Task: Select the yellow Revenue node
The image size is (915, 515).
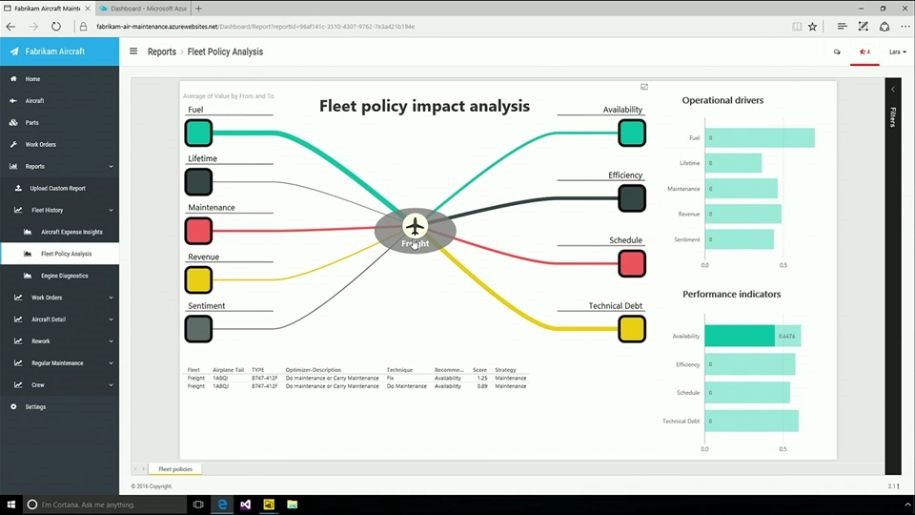Action: point(198,280)
